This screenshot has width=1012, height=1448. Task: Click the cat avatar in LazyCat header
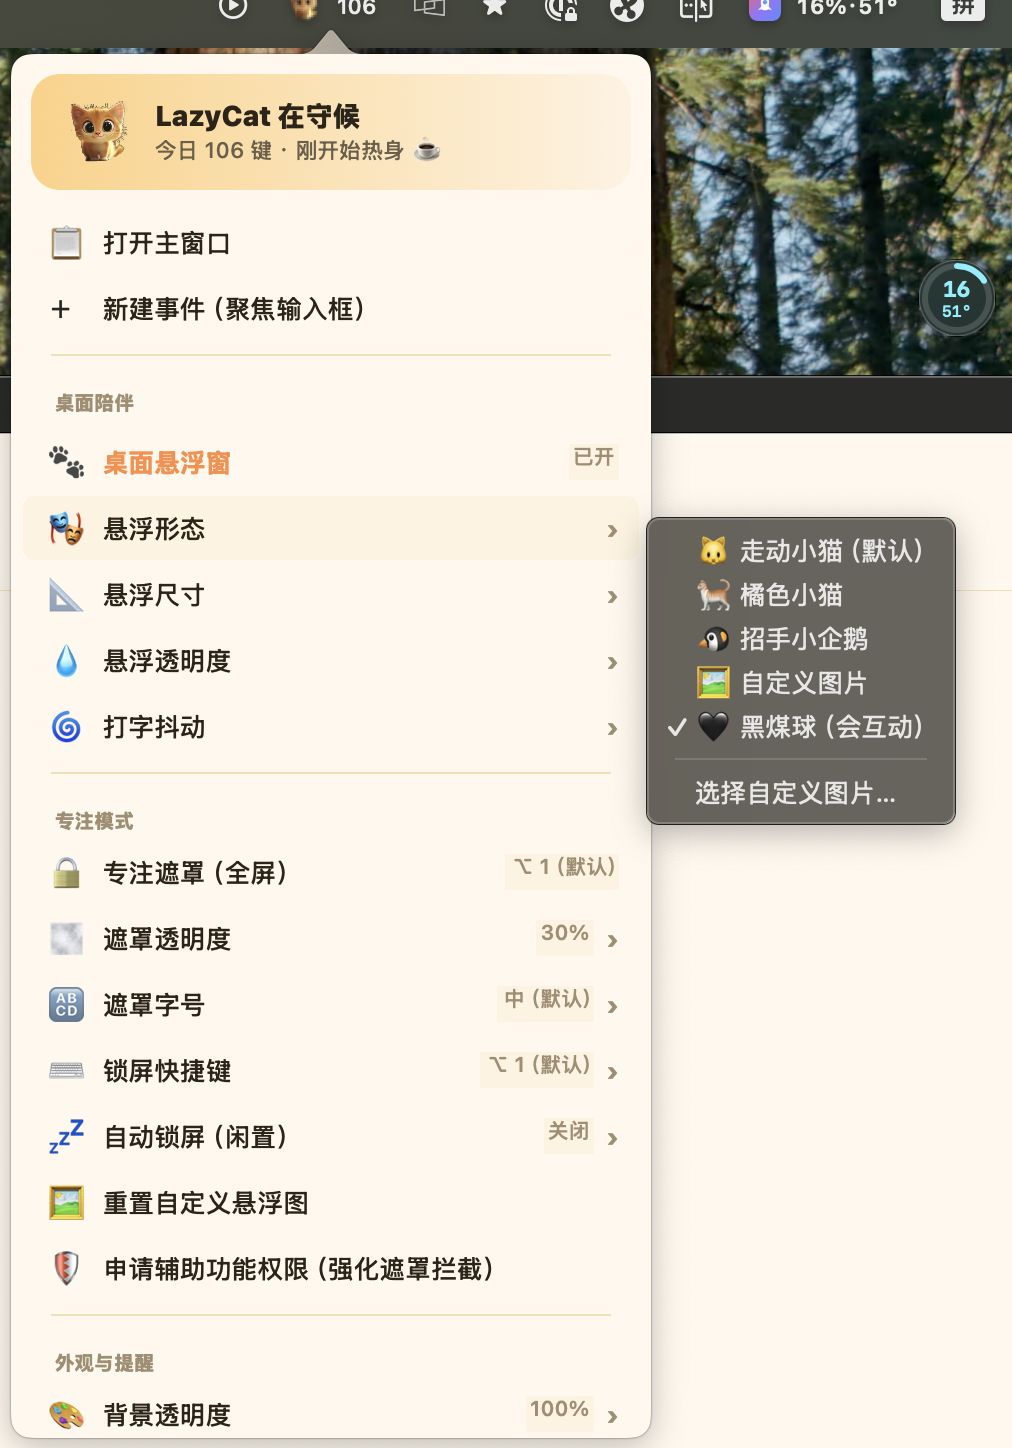point(98,131)
